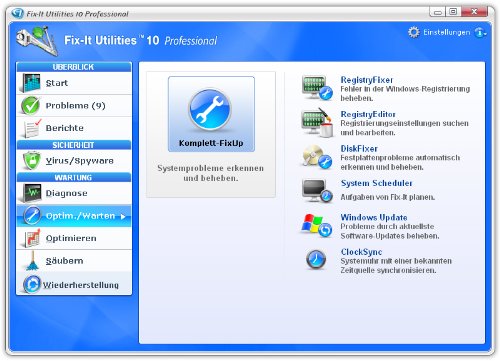Launch the DiskFixer link
The height and width of the screenshot is (361, 500).
pyautogui.click(x=359, y=149)
